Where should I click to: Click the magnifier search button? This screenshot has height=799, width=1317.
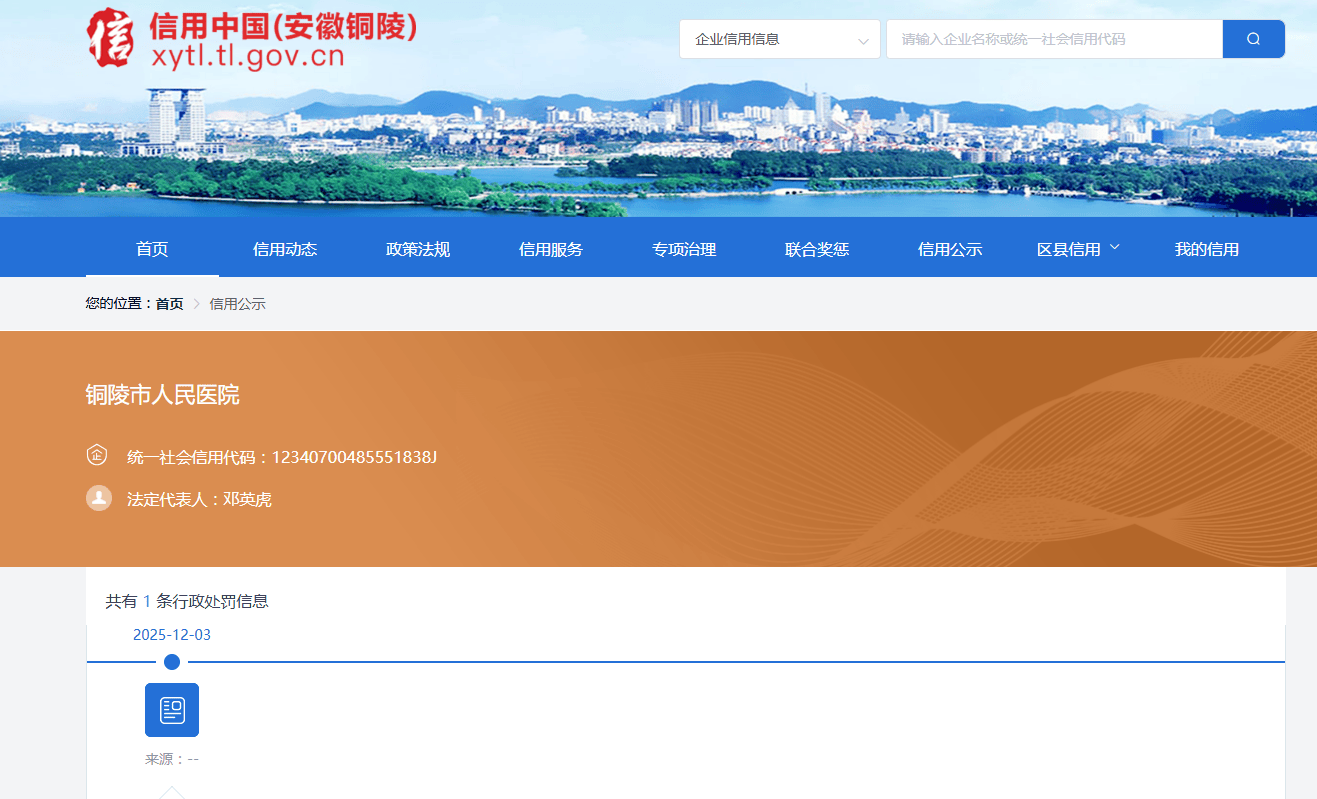point(1253,39)
